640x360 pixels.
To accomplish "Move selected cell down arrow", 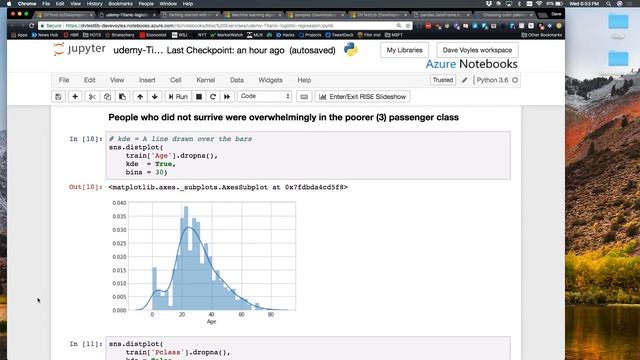I will coord(155,97).
